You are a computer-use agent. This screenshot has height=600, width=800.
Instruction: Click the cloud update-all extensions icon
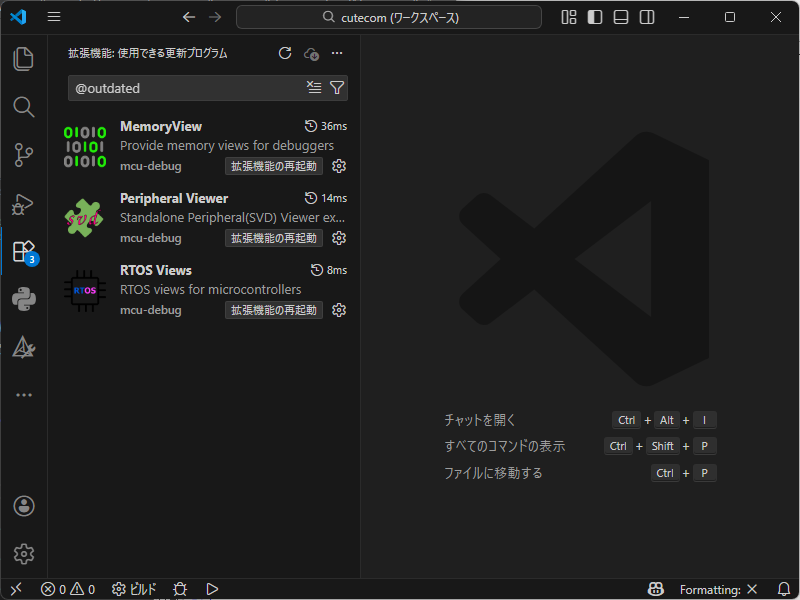point(311,54)
